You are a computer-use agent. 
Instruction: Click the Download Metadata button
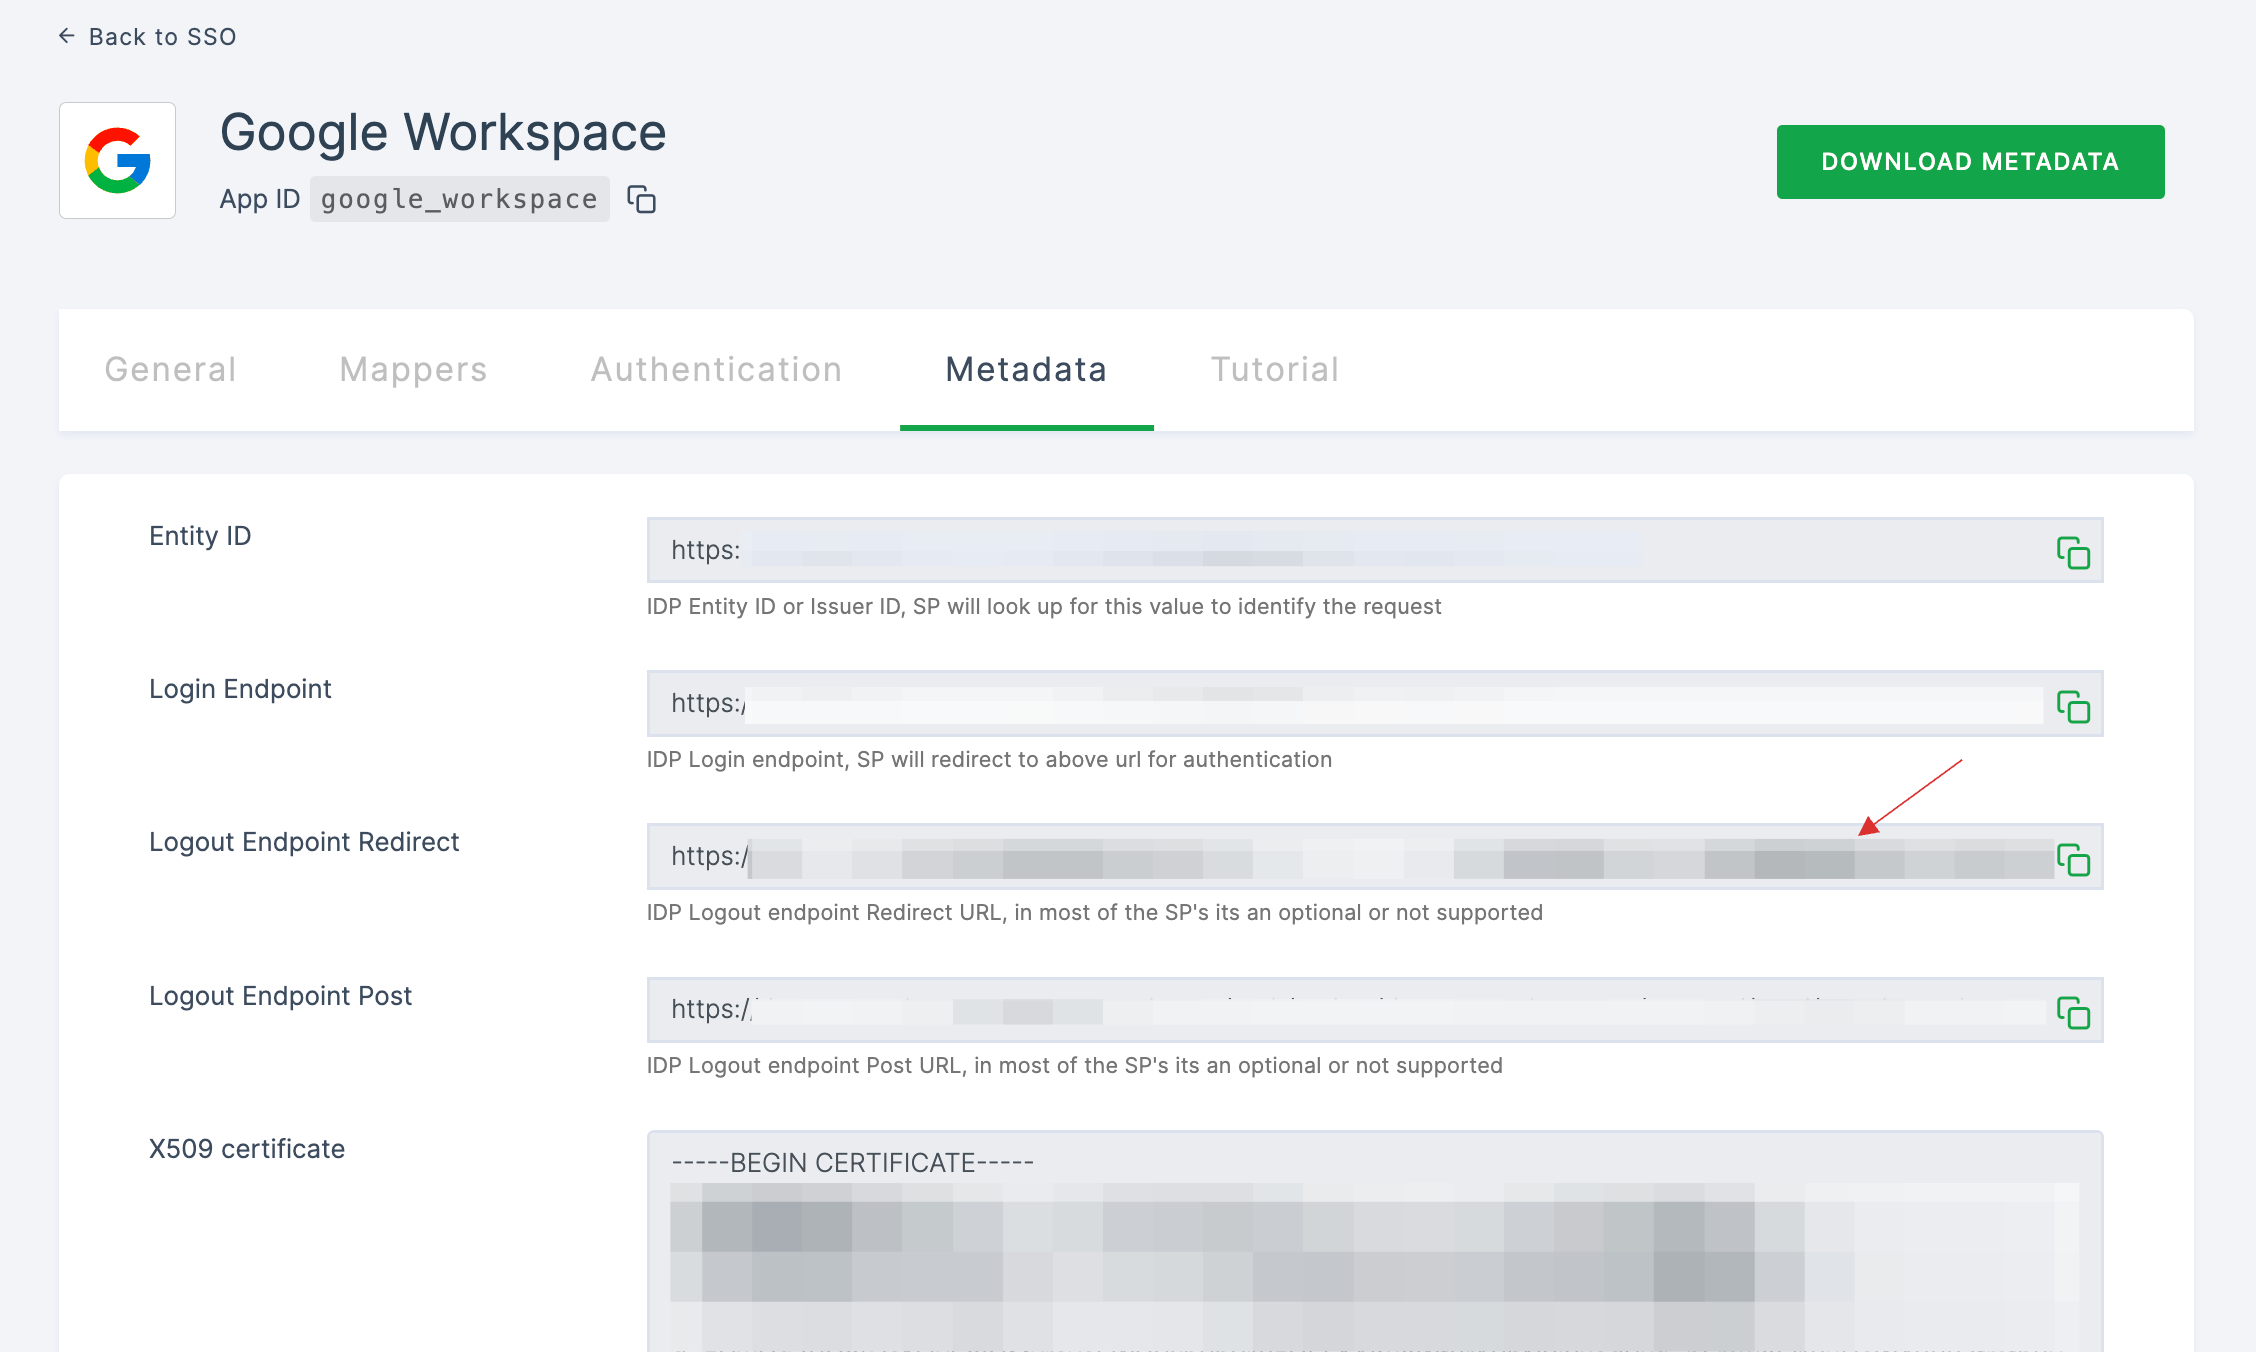(1970, 162)
